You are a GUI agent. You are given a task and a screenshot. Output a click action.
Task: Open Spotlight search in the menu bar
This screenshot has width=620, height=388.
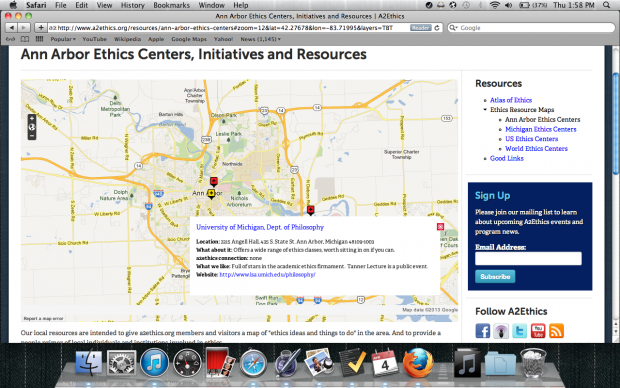pyautogui.click(x=607, y=5)
